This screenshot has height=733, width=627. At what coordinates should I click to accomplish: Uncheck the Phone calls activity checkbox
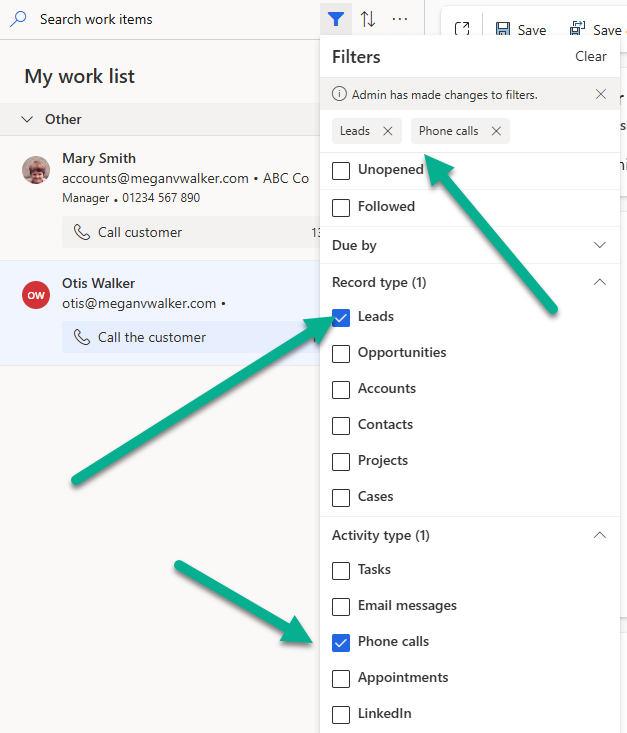pos(341,642)
